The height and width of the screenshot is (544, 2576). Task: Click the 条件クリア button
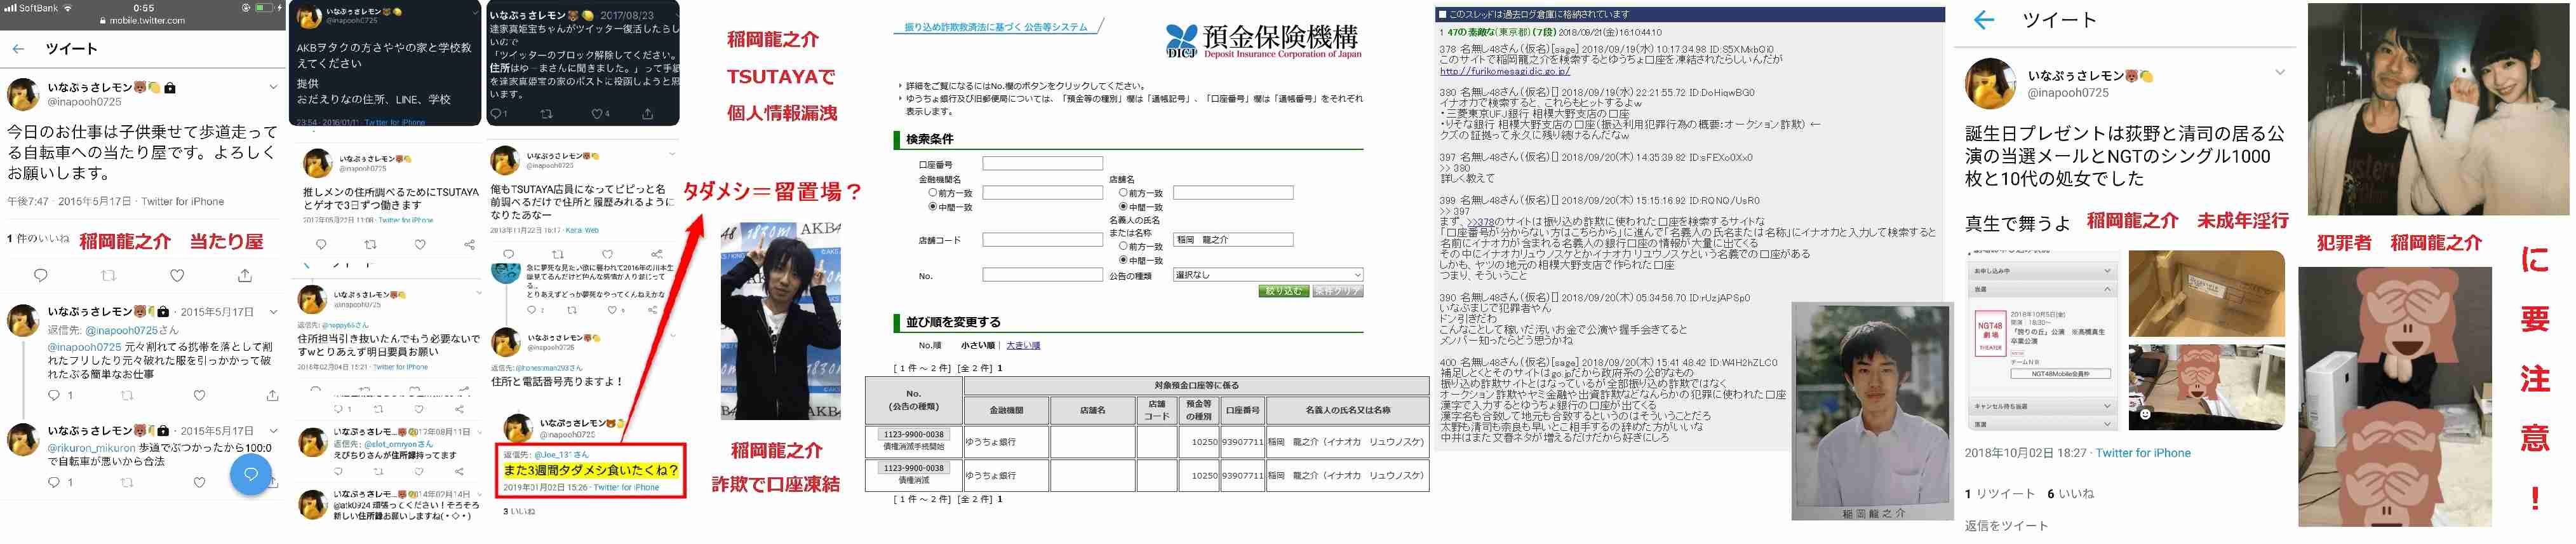1338,291
